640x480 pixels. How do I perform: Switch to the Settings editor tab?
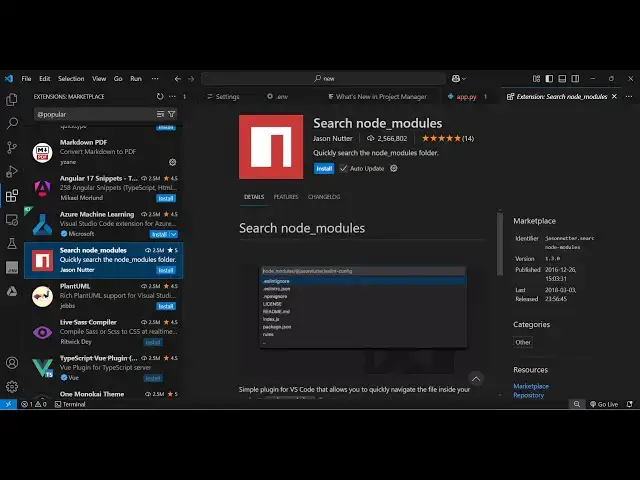tap(223, 96)
